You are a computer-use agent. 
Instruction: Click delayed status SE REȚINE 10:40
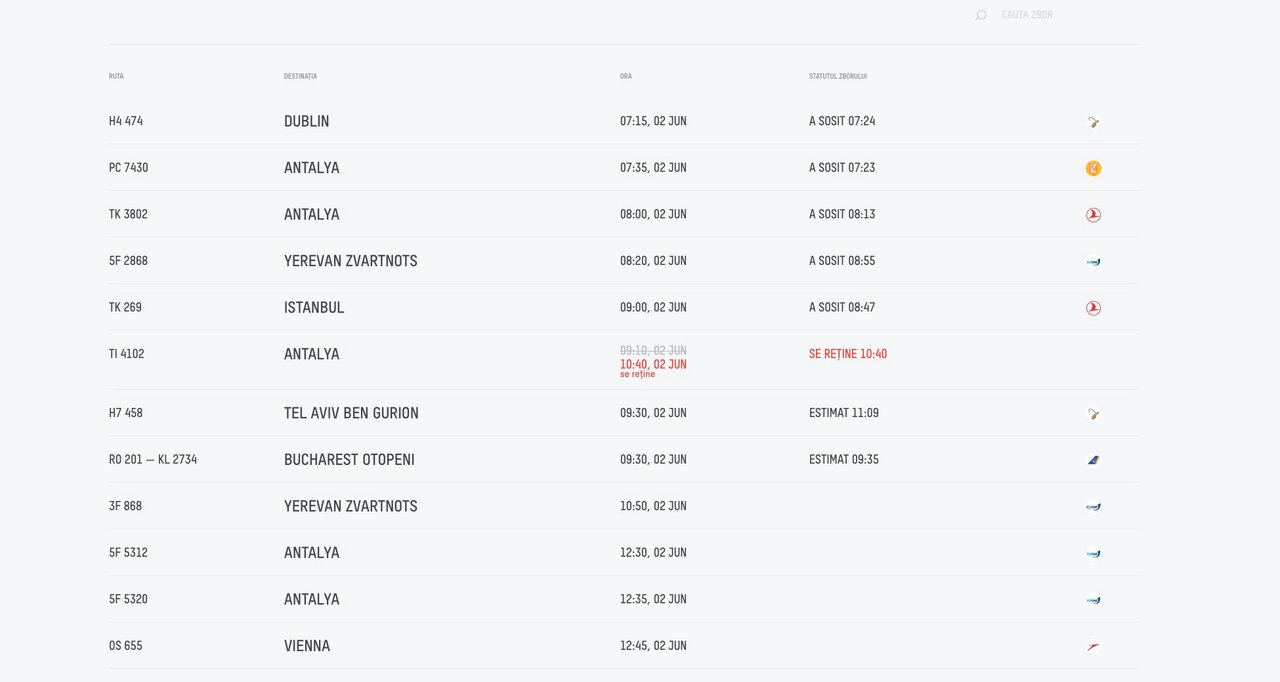[847, 354]
